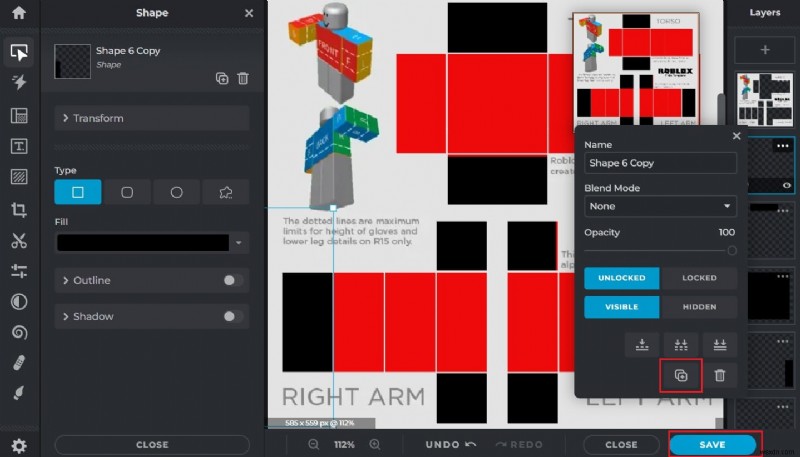Expand the Transform section
The height and width of the screenshot is (457, 800).
click(152, 118)
